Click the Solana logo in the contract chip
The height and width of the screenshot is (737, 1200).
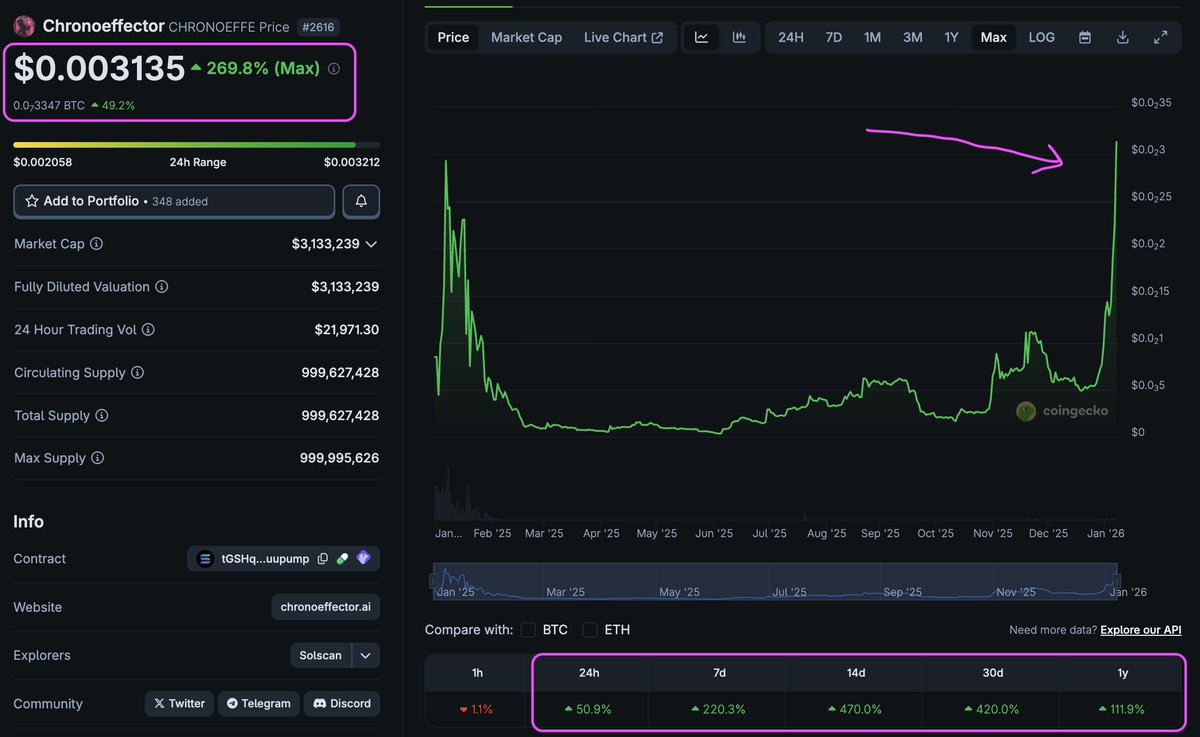[205, 559]
